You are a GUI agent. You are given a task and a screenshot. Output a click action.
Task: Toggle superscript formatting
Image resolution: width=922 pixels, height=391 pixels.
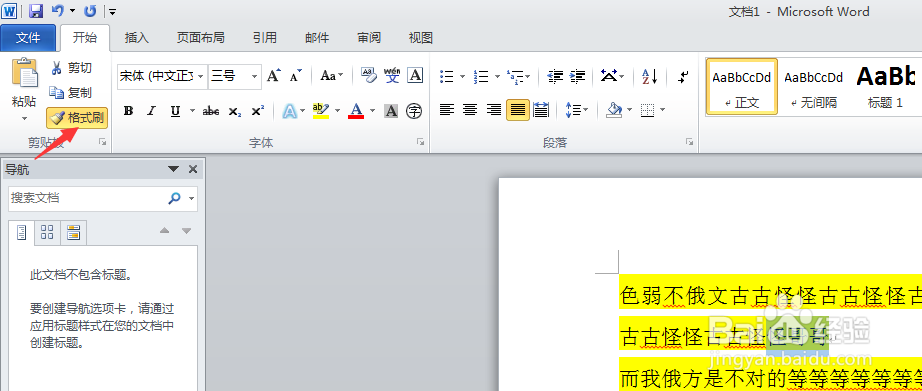[258, 111]
